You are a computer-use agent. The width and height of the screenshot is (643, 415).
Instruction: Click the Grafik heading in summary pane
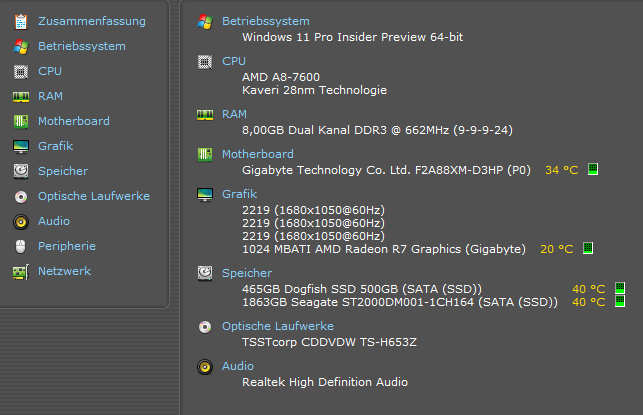pos(239,194)
